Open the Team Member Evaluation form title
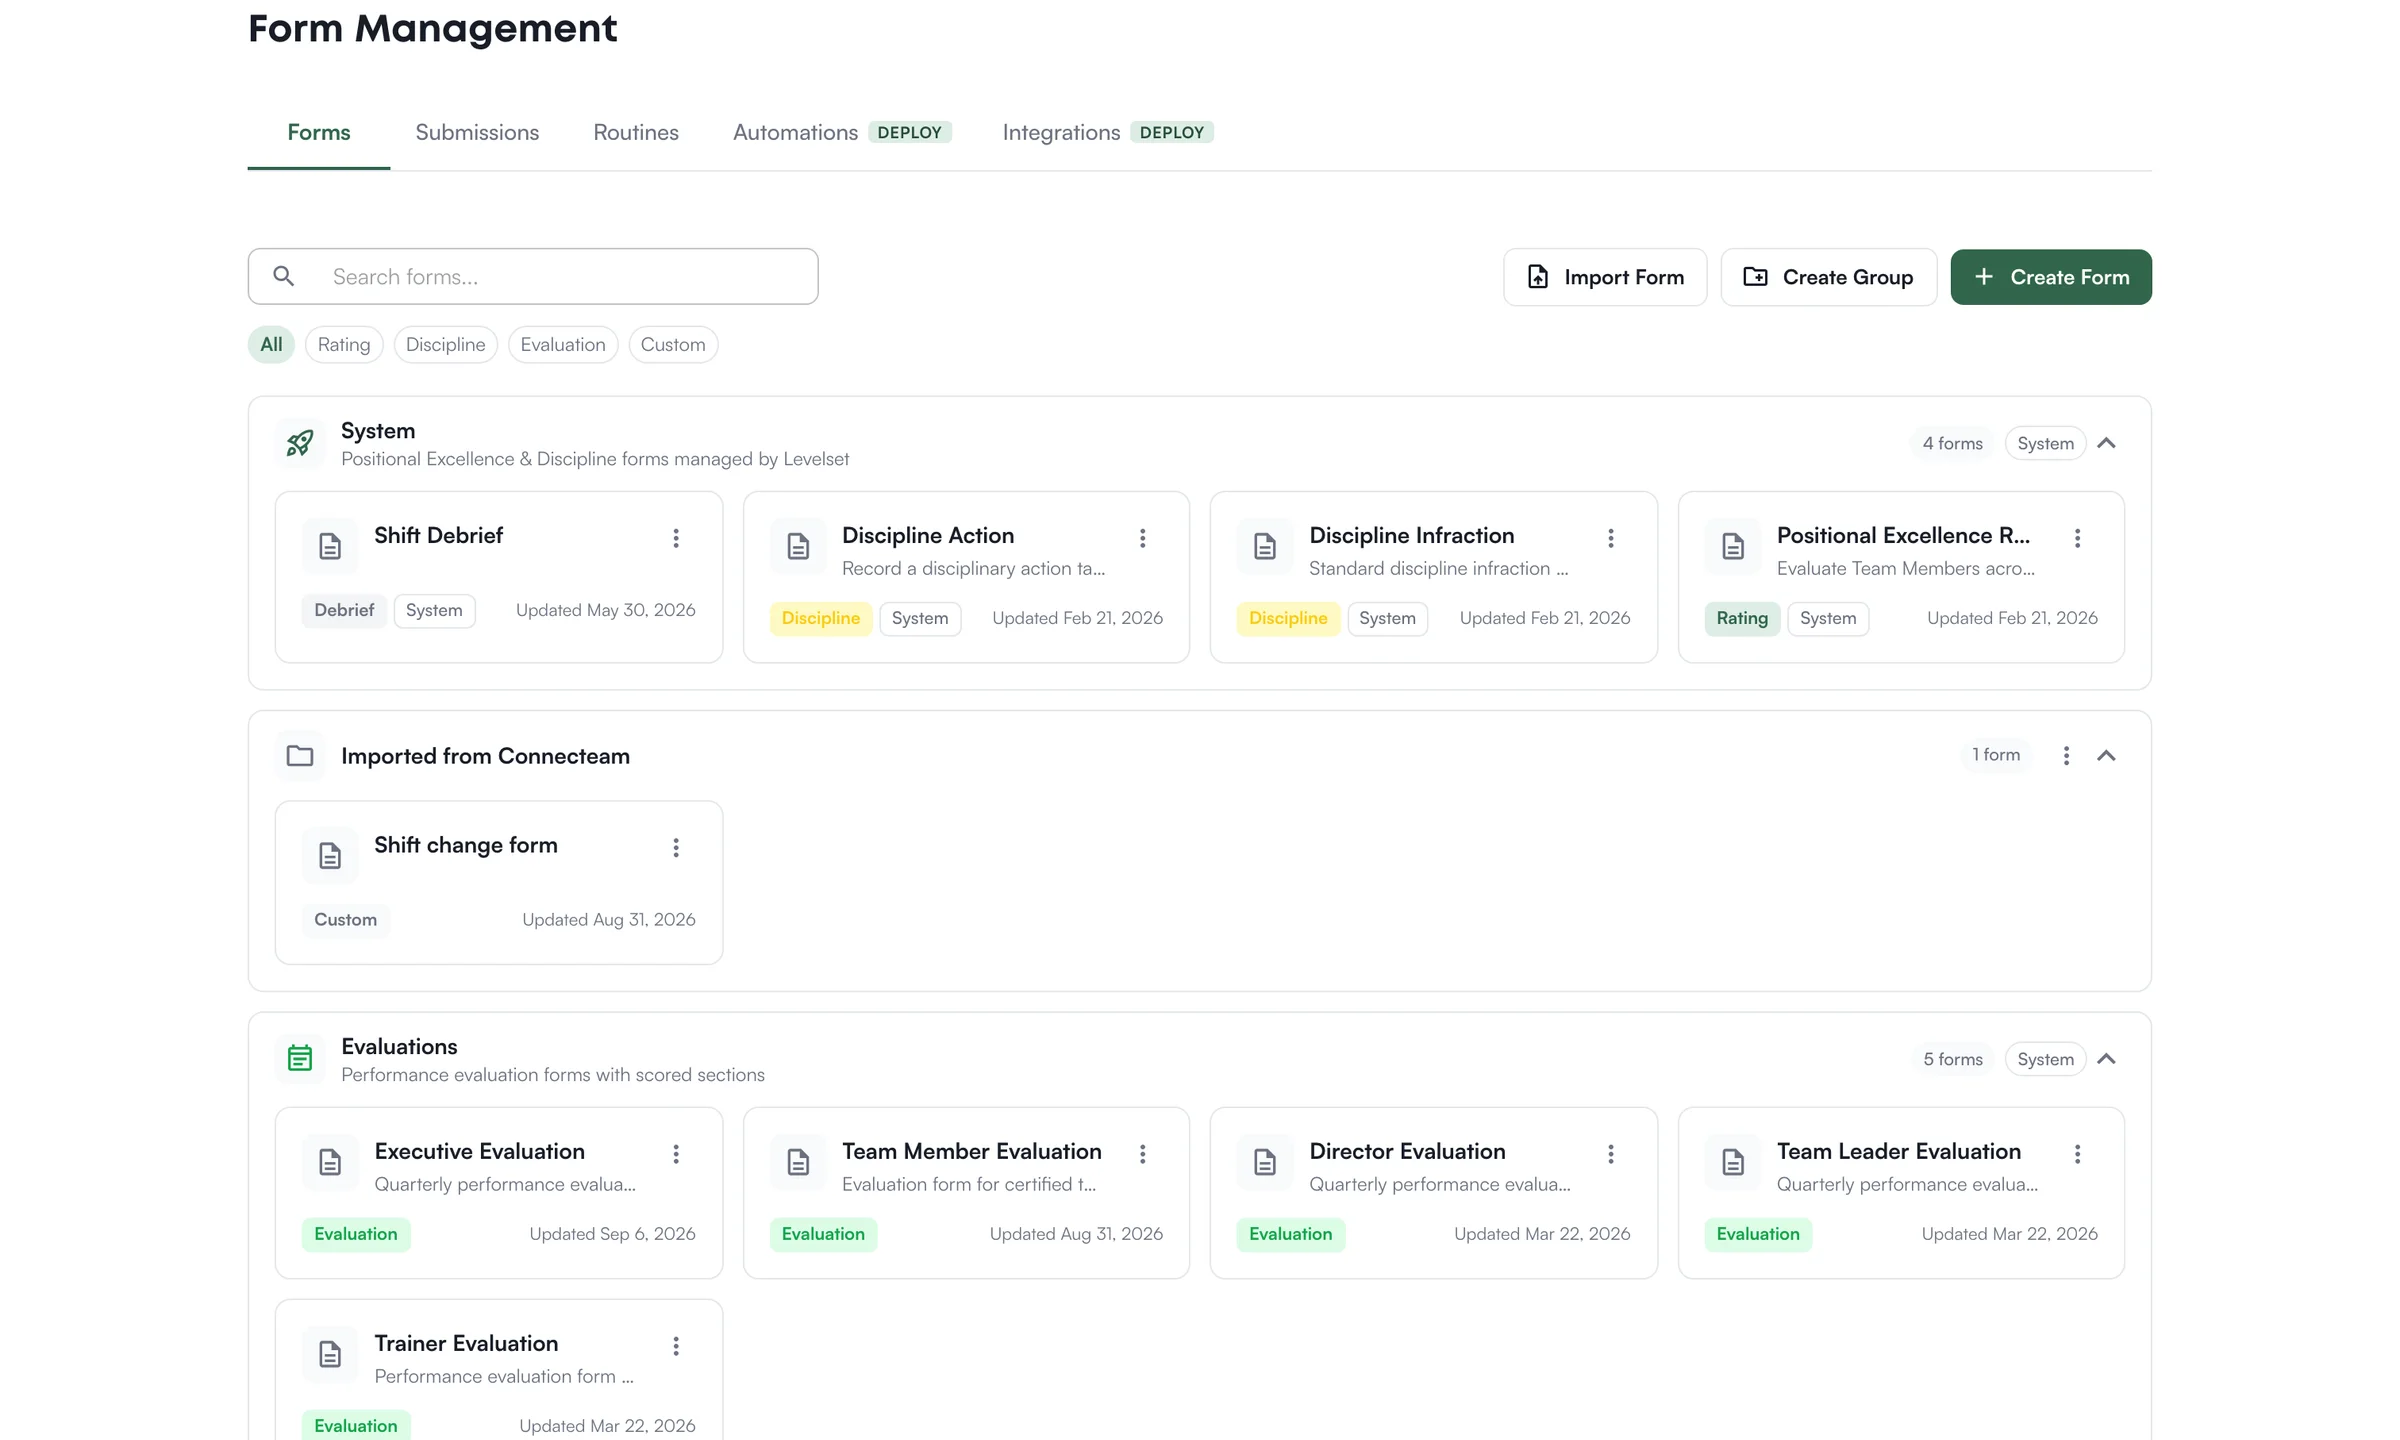The height and width of the screenshot is (1440, 2400). click(971, 1151)
